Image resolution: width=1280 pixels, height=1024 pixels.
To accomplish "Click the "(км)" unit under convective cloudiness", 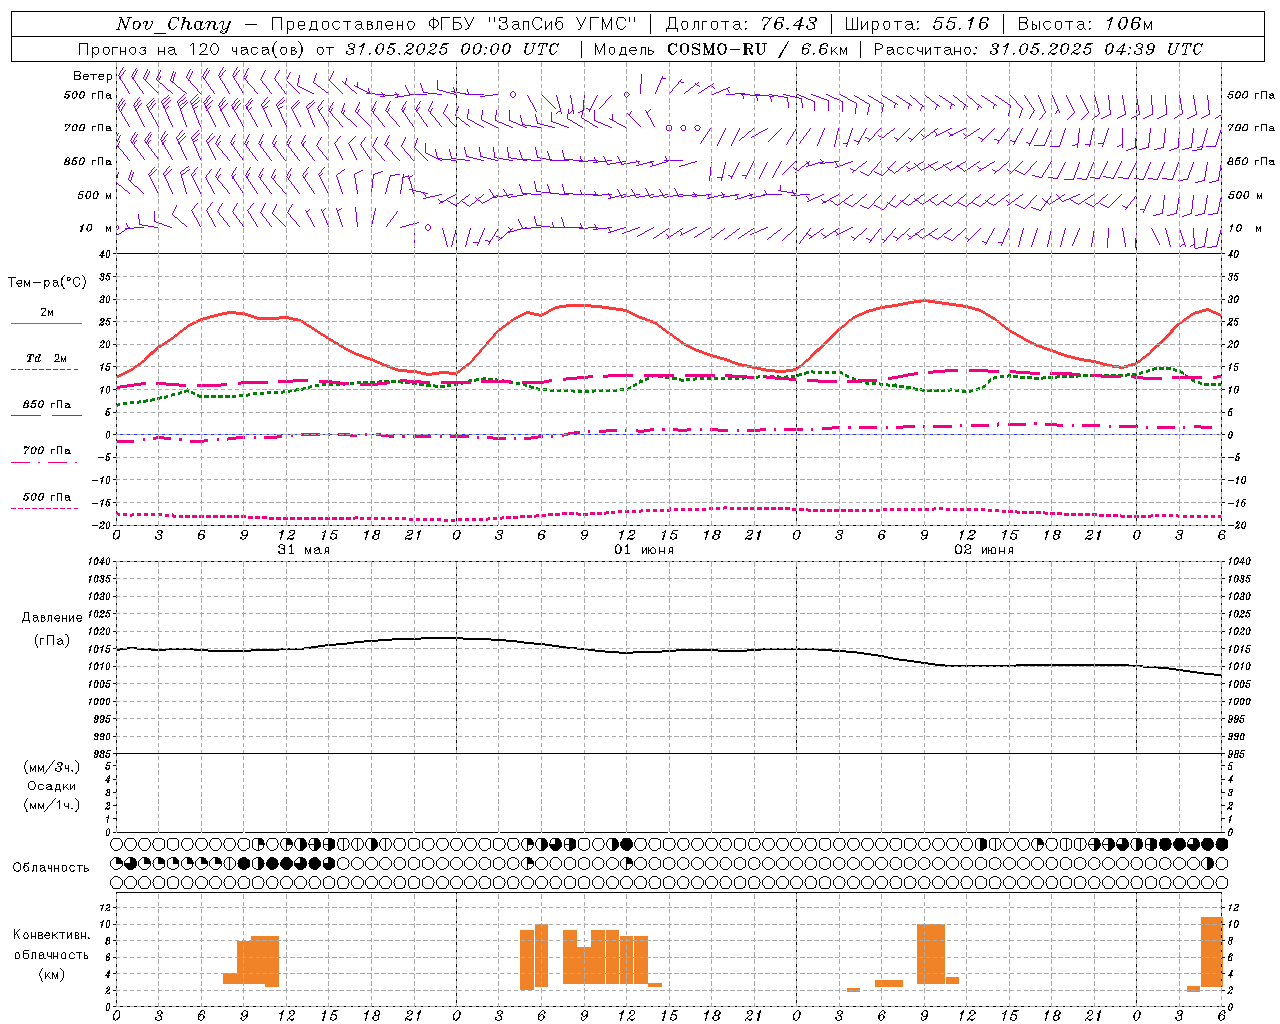I will (52, 974).
